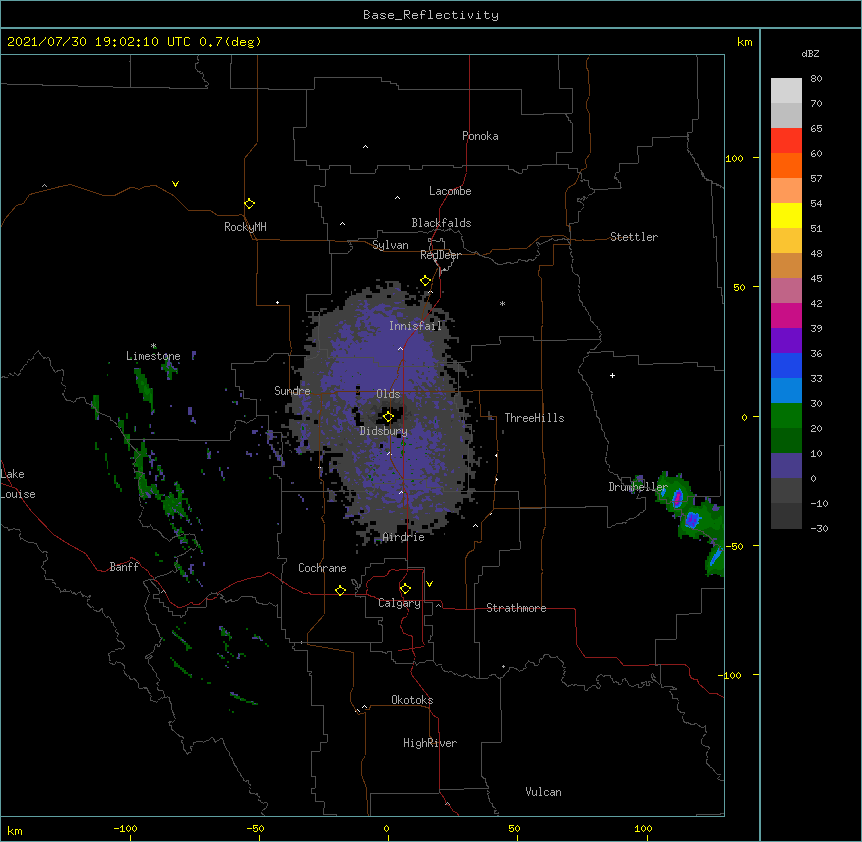
Task: Select the Drumheller label
Action: [638, 487]
